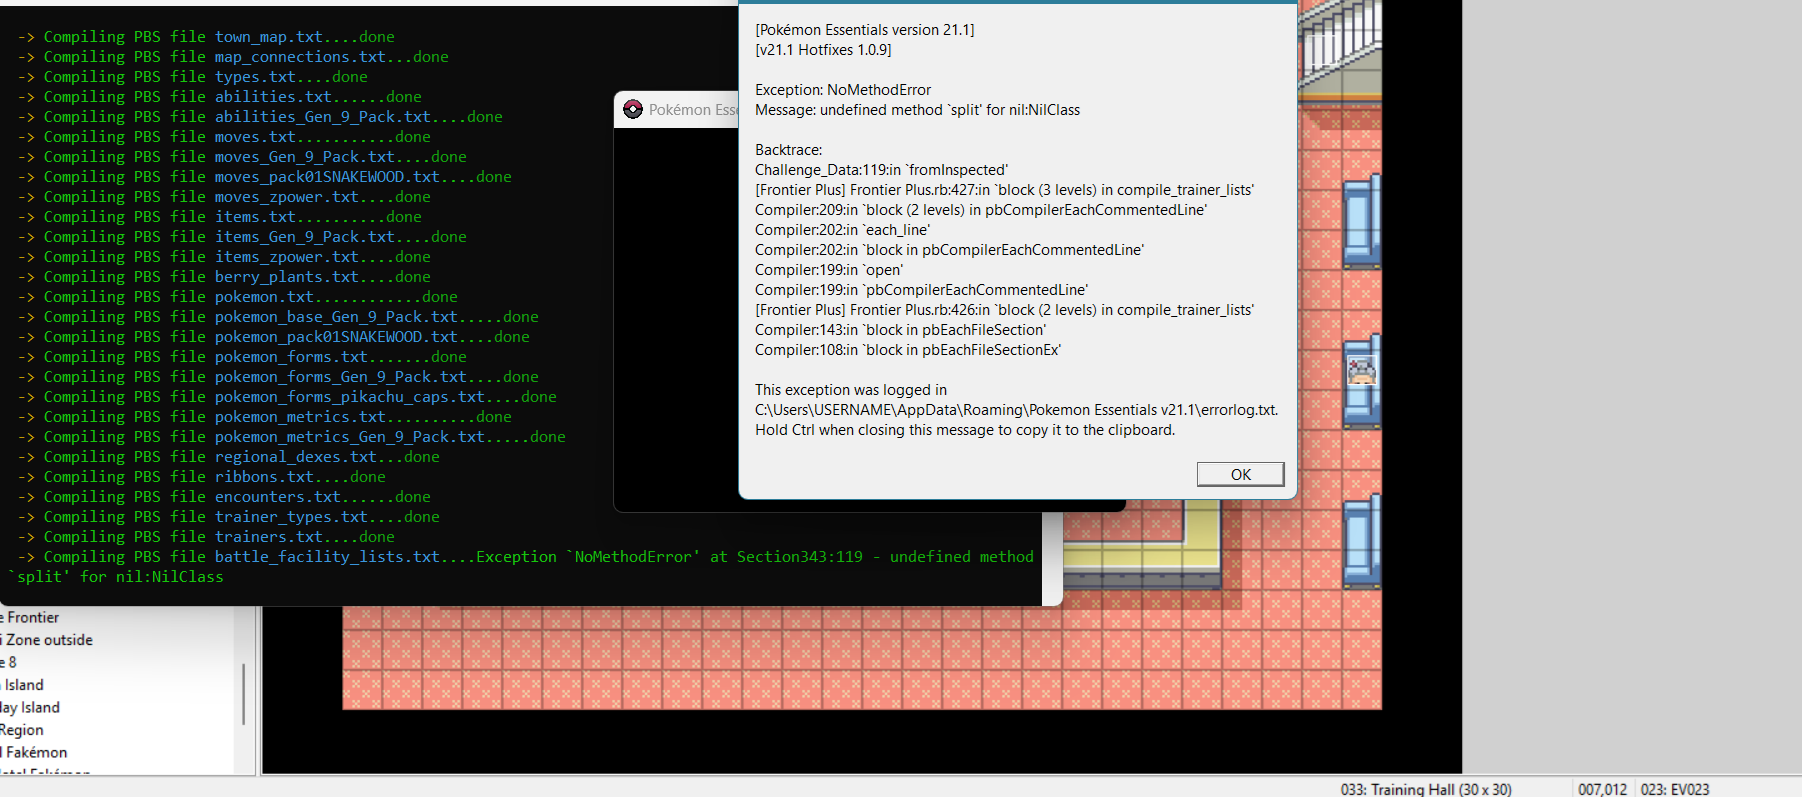Click the console line for regional_dexes.txt
This screenshot has width=1802, height=797.
[x=229, y=457]
